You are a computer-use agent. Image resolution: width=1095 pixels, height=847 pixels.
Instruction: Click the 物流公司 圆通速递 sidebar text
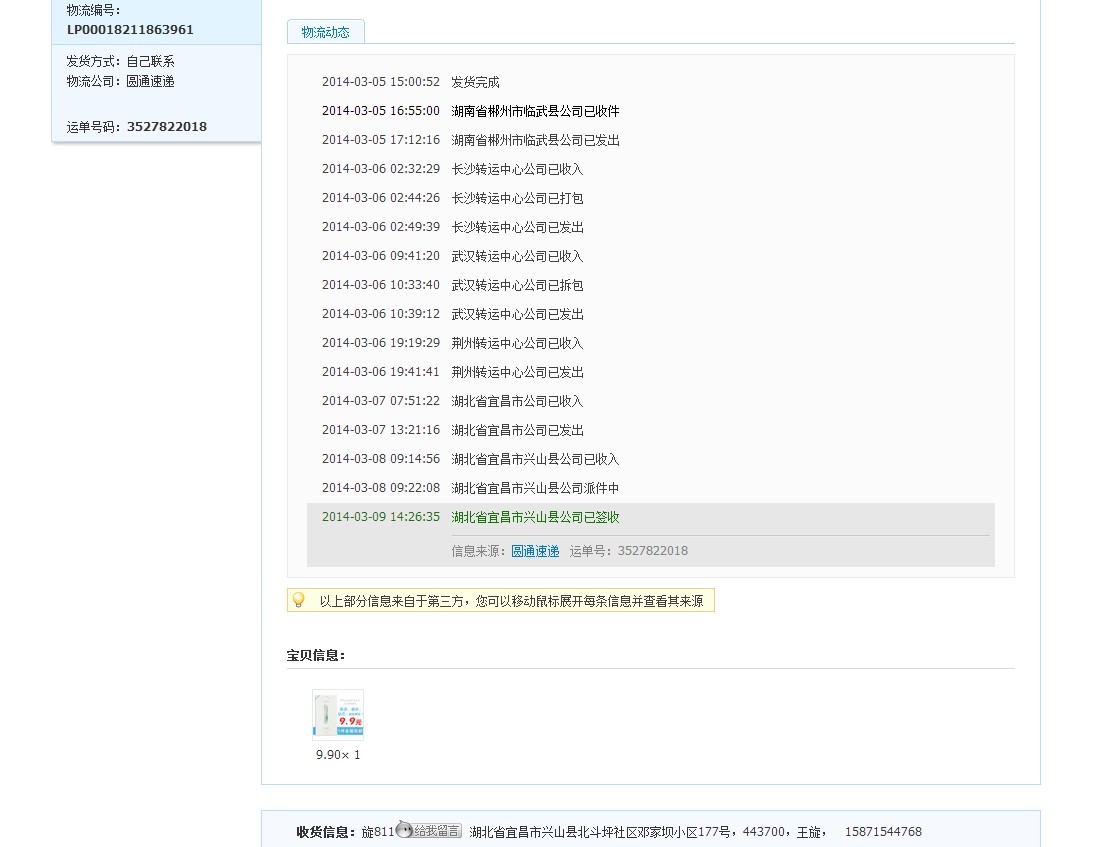tap(121, 81)
